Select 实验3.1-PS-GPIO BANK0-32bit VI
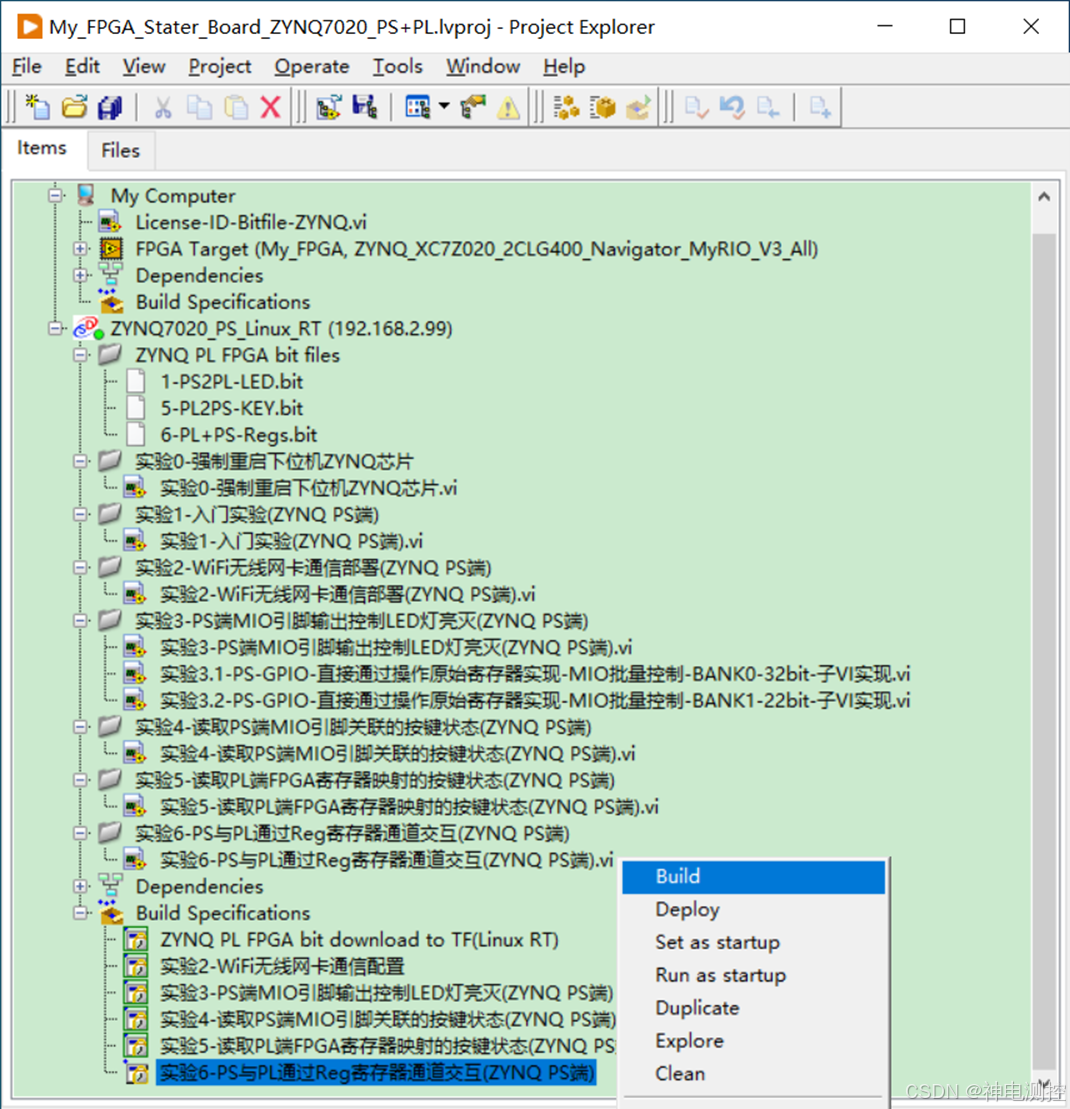 pos(535,674)
